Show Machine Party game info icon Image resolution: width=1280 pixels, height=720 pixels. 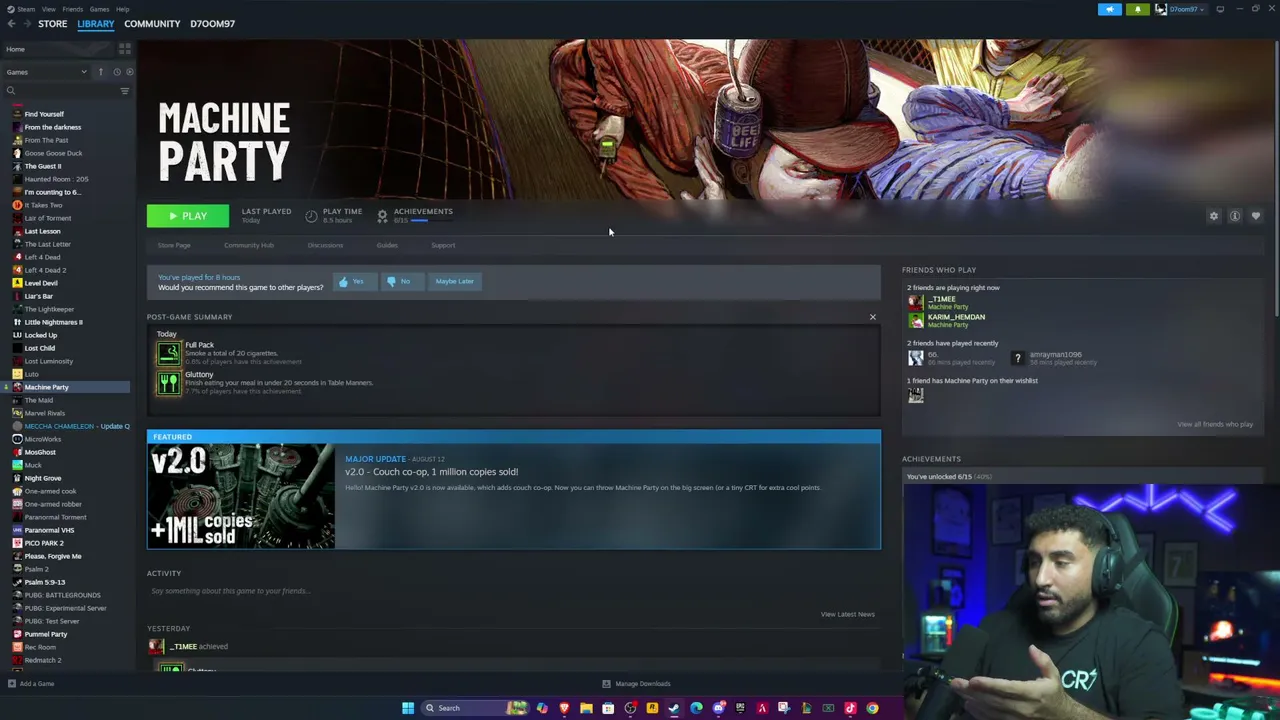tap(1235, 216)
